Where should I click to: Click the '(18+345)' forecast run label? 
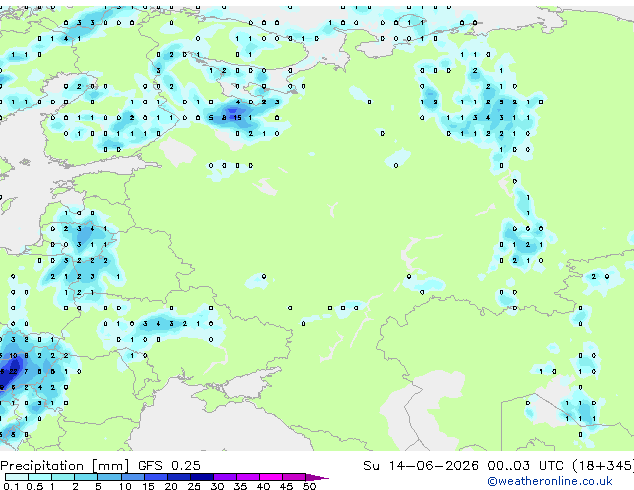(603, 466)
